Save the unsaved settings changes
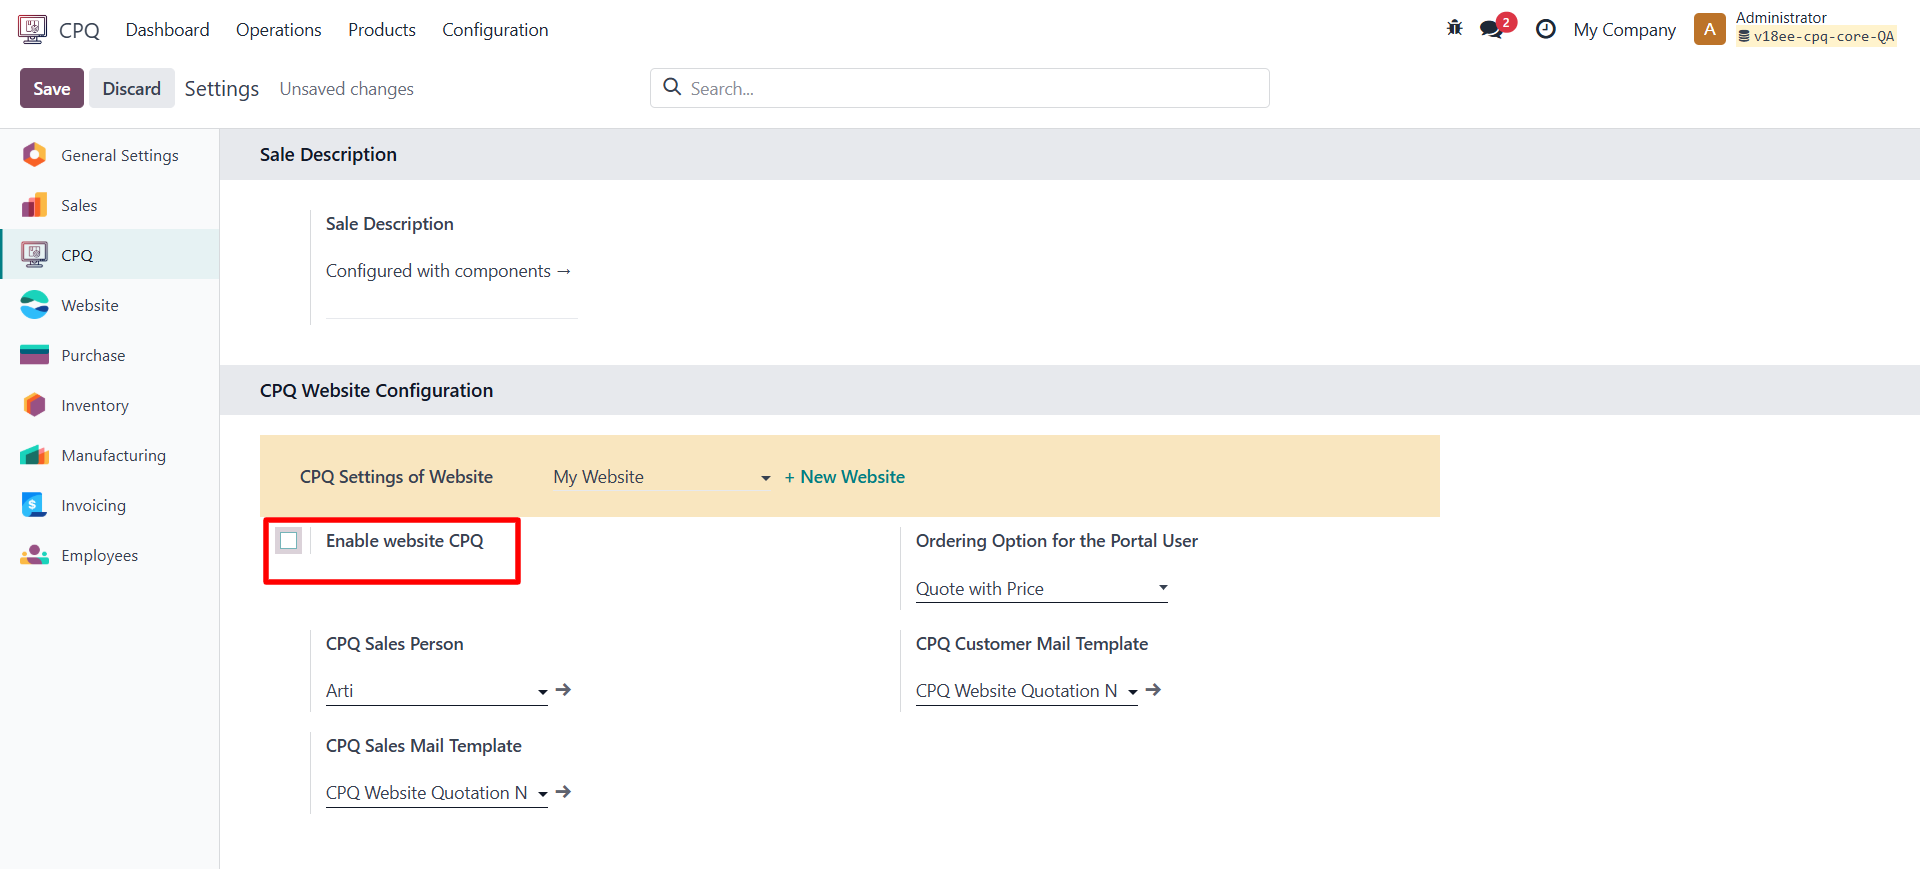Screen dimensions: 1920x869 (x=51, y=88)
